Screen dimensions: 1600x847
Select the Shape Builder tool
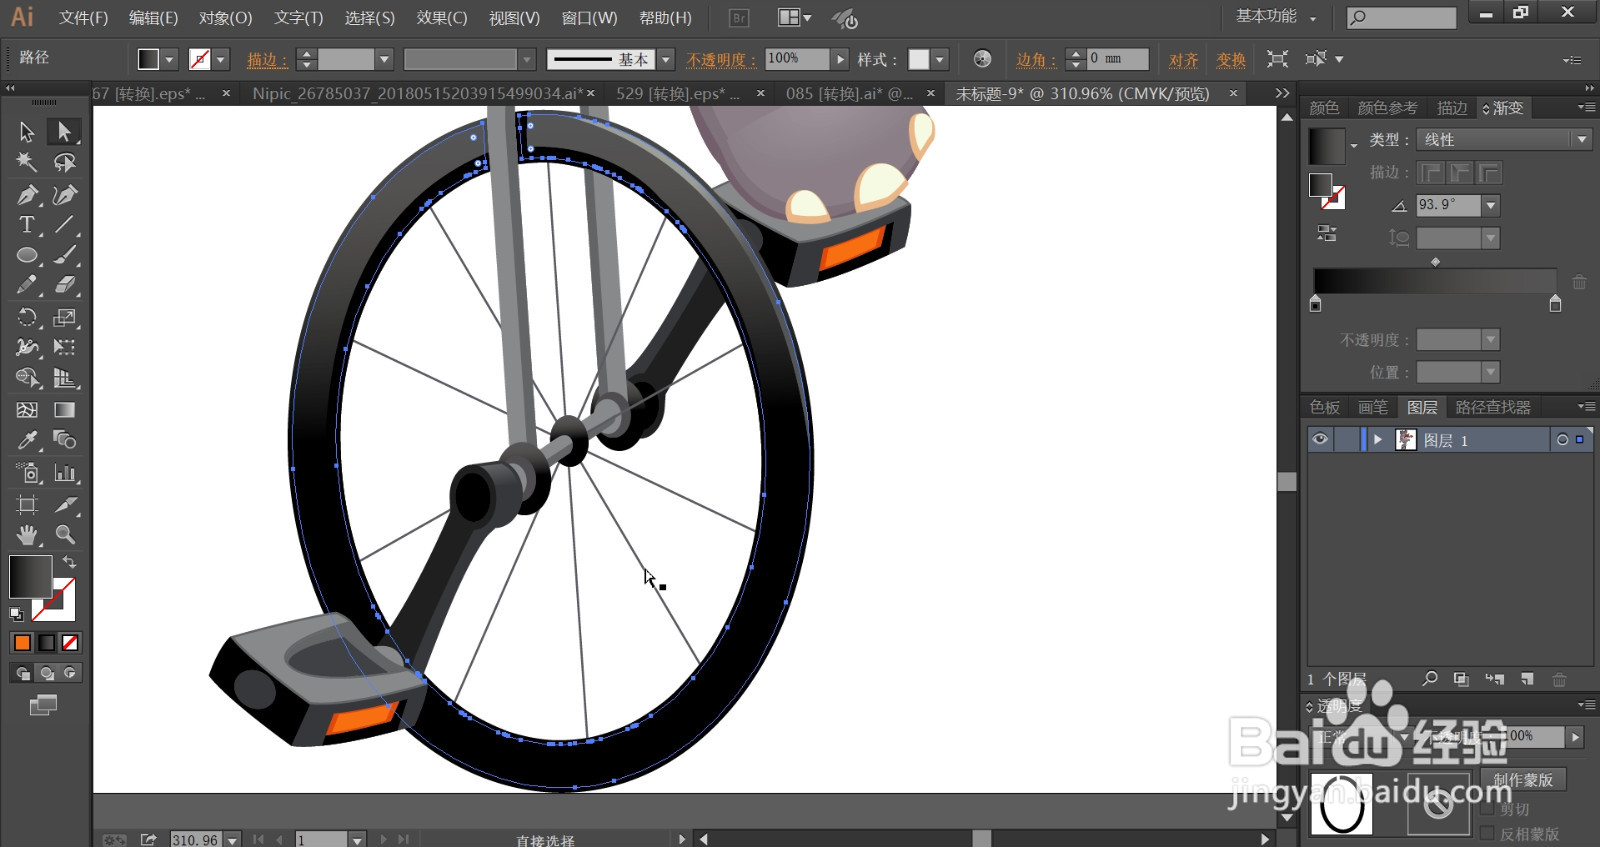click(27, 378)
